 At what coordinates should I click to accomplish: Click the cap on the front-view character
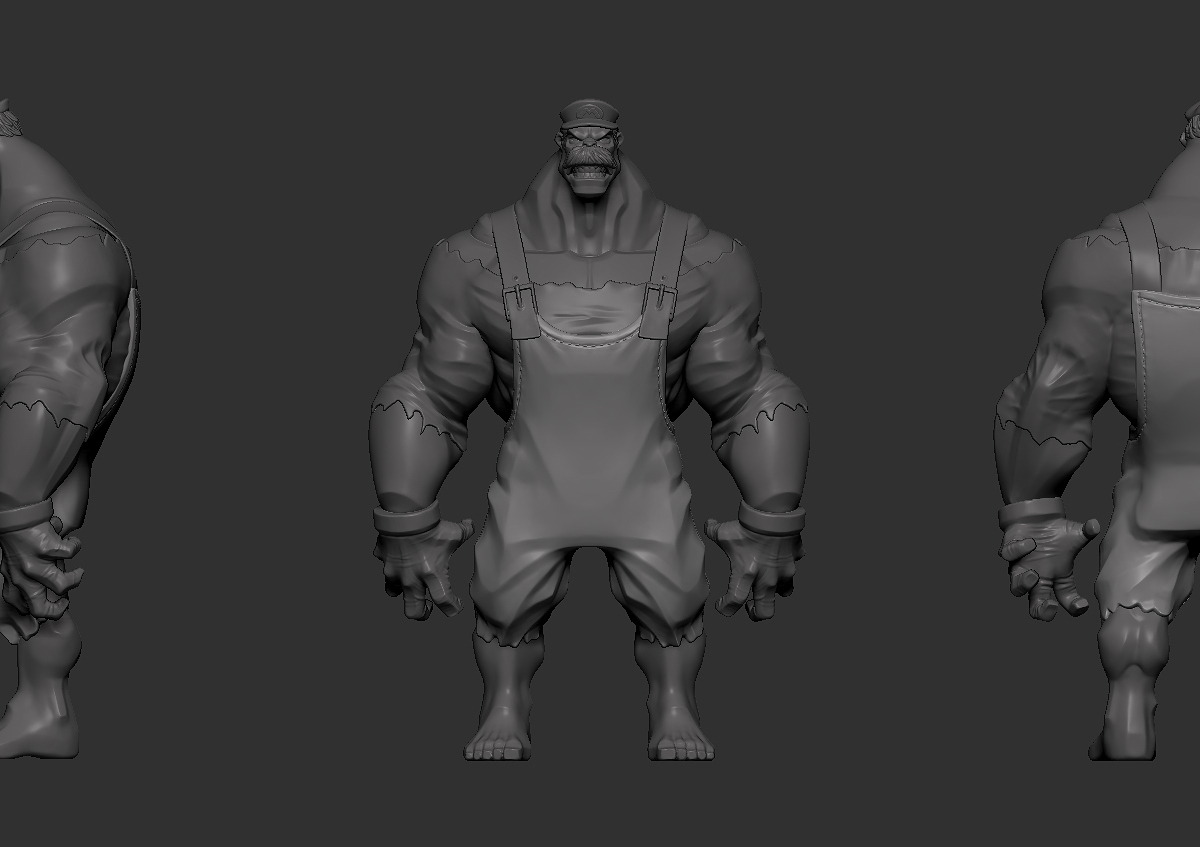589,112
